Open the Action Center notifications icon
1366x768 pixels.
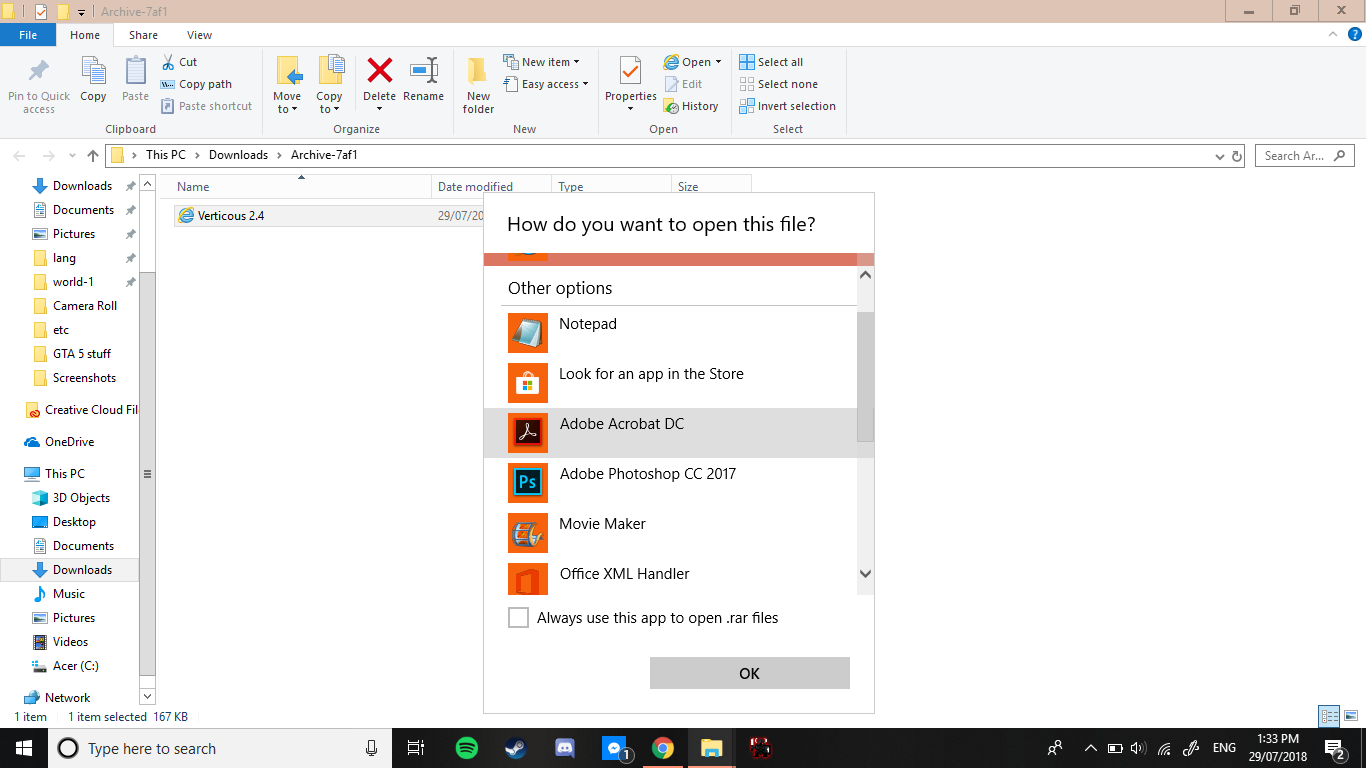tap(1334, 748)
